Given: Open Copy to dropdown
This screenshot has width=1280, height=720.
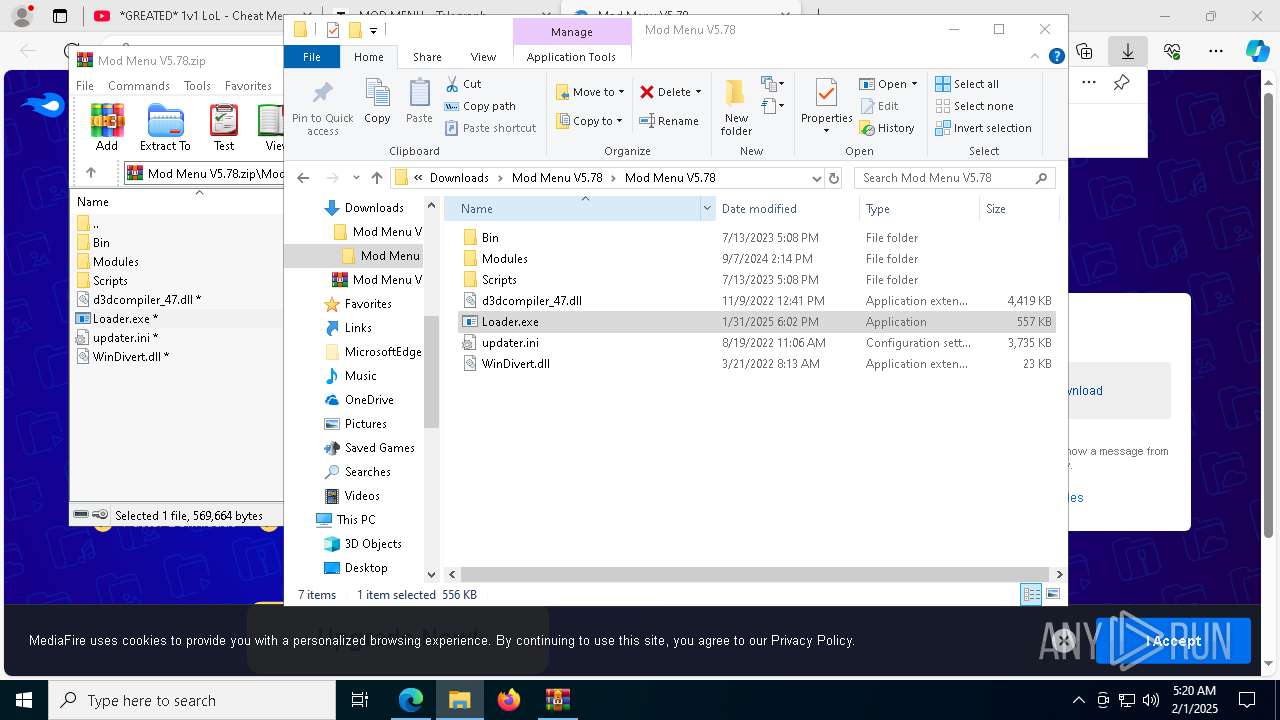Looking at the screenshot, I should coord(590,121).
